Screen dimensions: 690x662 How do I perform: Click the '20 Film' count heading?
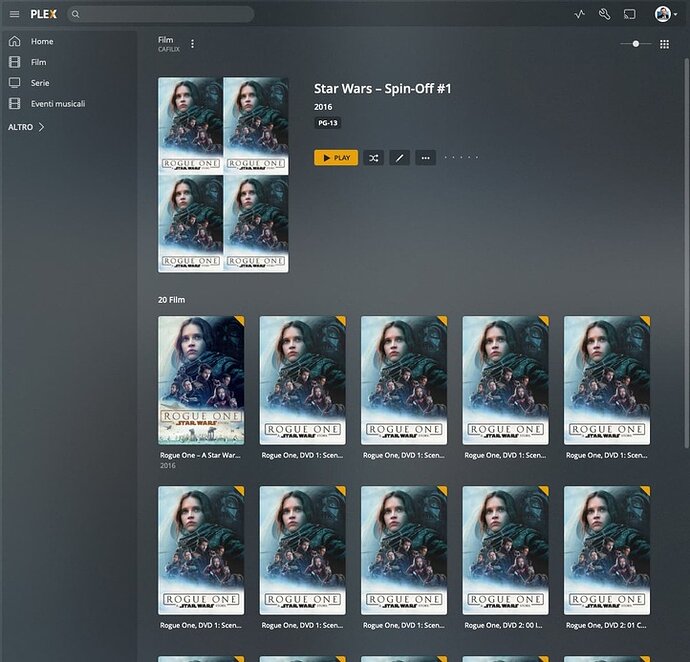point(172,300)
